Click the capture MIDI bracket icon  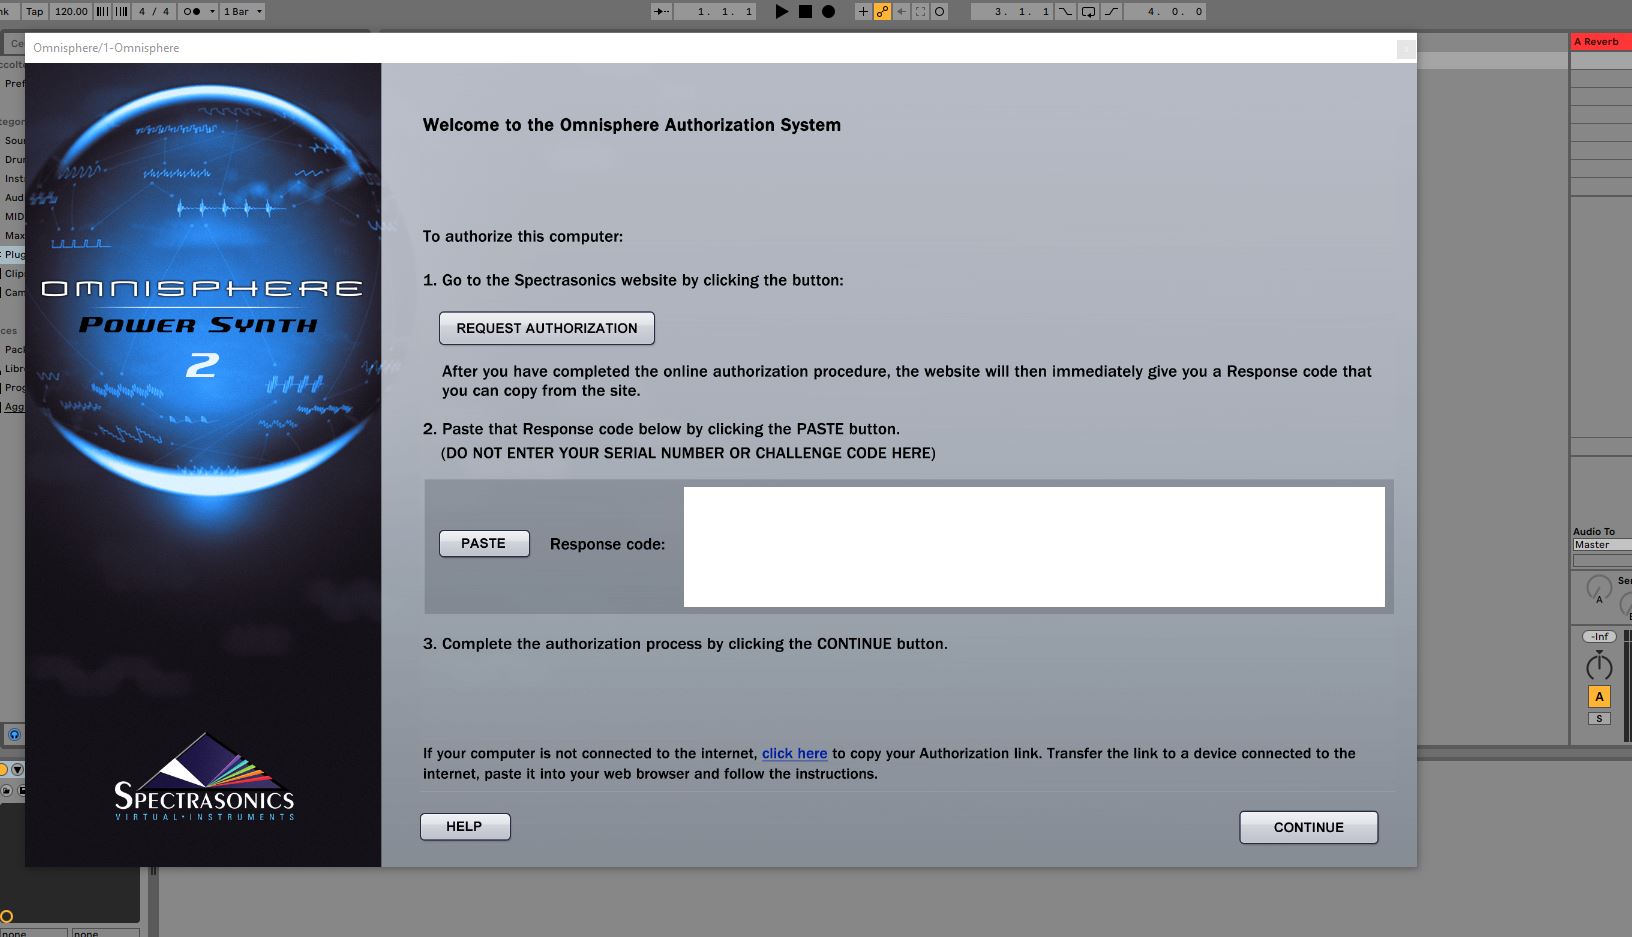click(920, 12)
